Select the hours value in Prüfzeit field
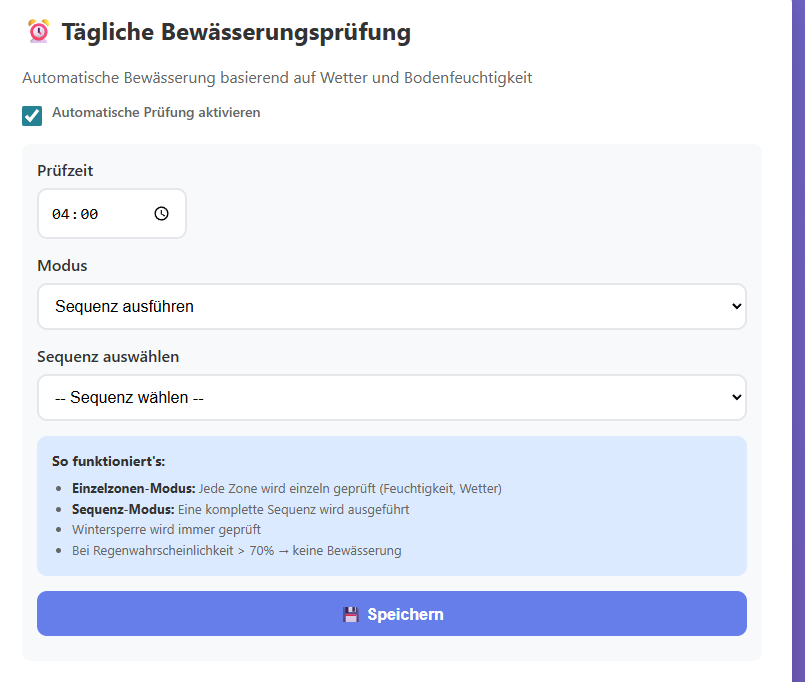The height and width of the screenshot is (682, 805). pos(60,215)
